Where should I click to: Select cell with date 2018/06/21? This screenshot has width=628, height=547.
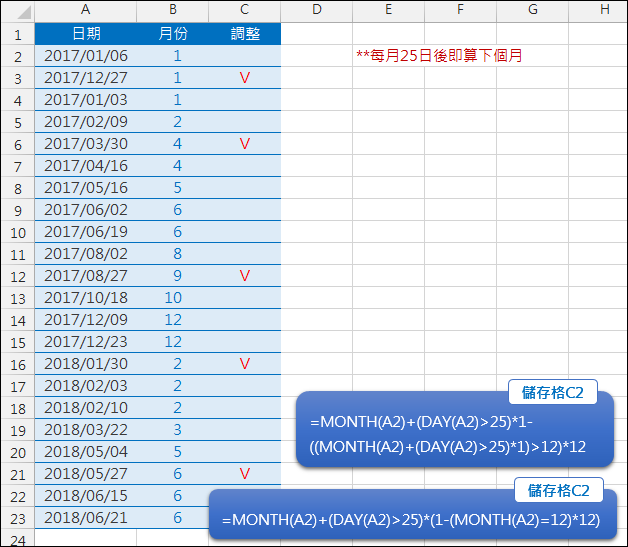pos(86,518)
